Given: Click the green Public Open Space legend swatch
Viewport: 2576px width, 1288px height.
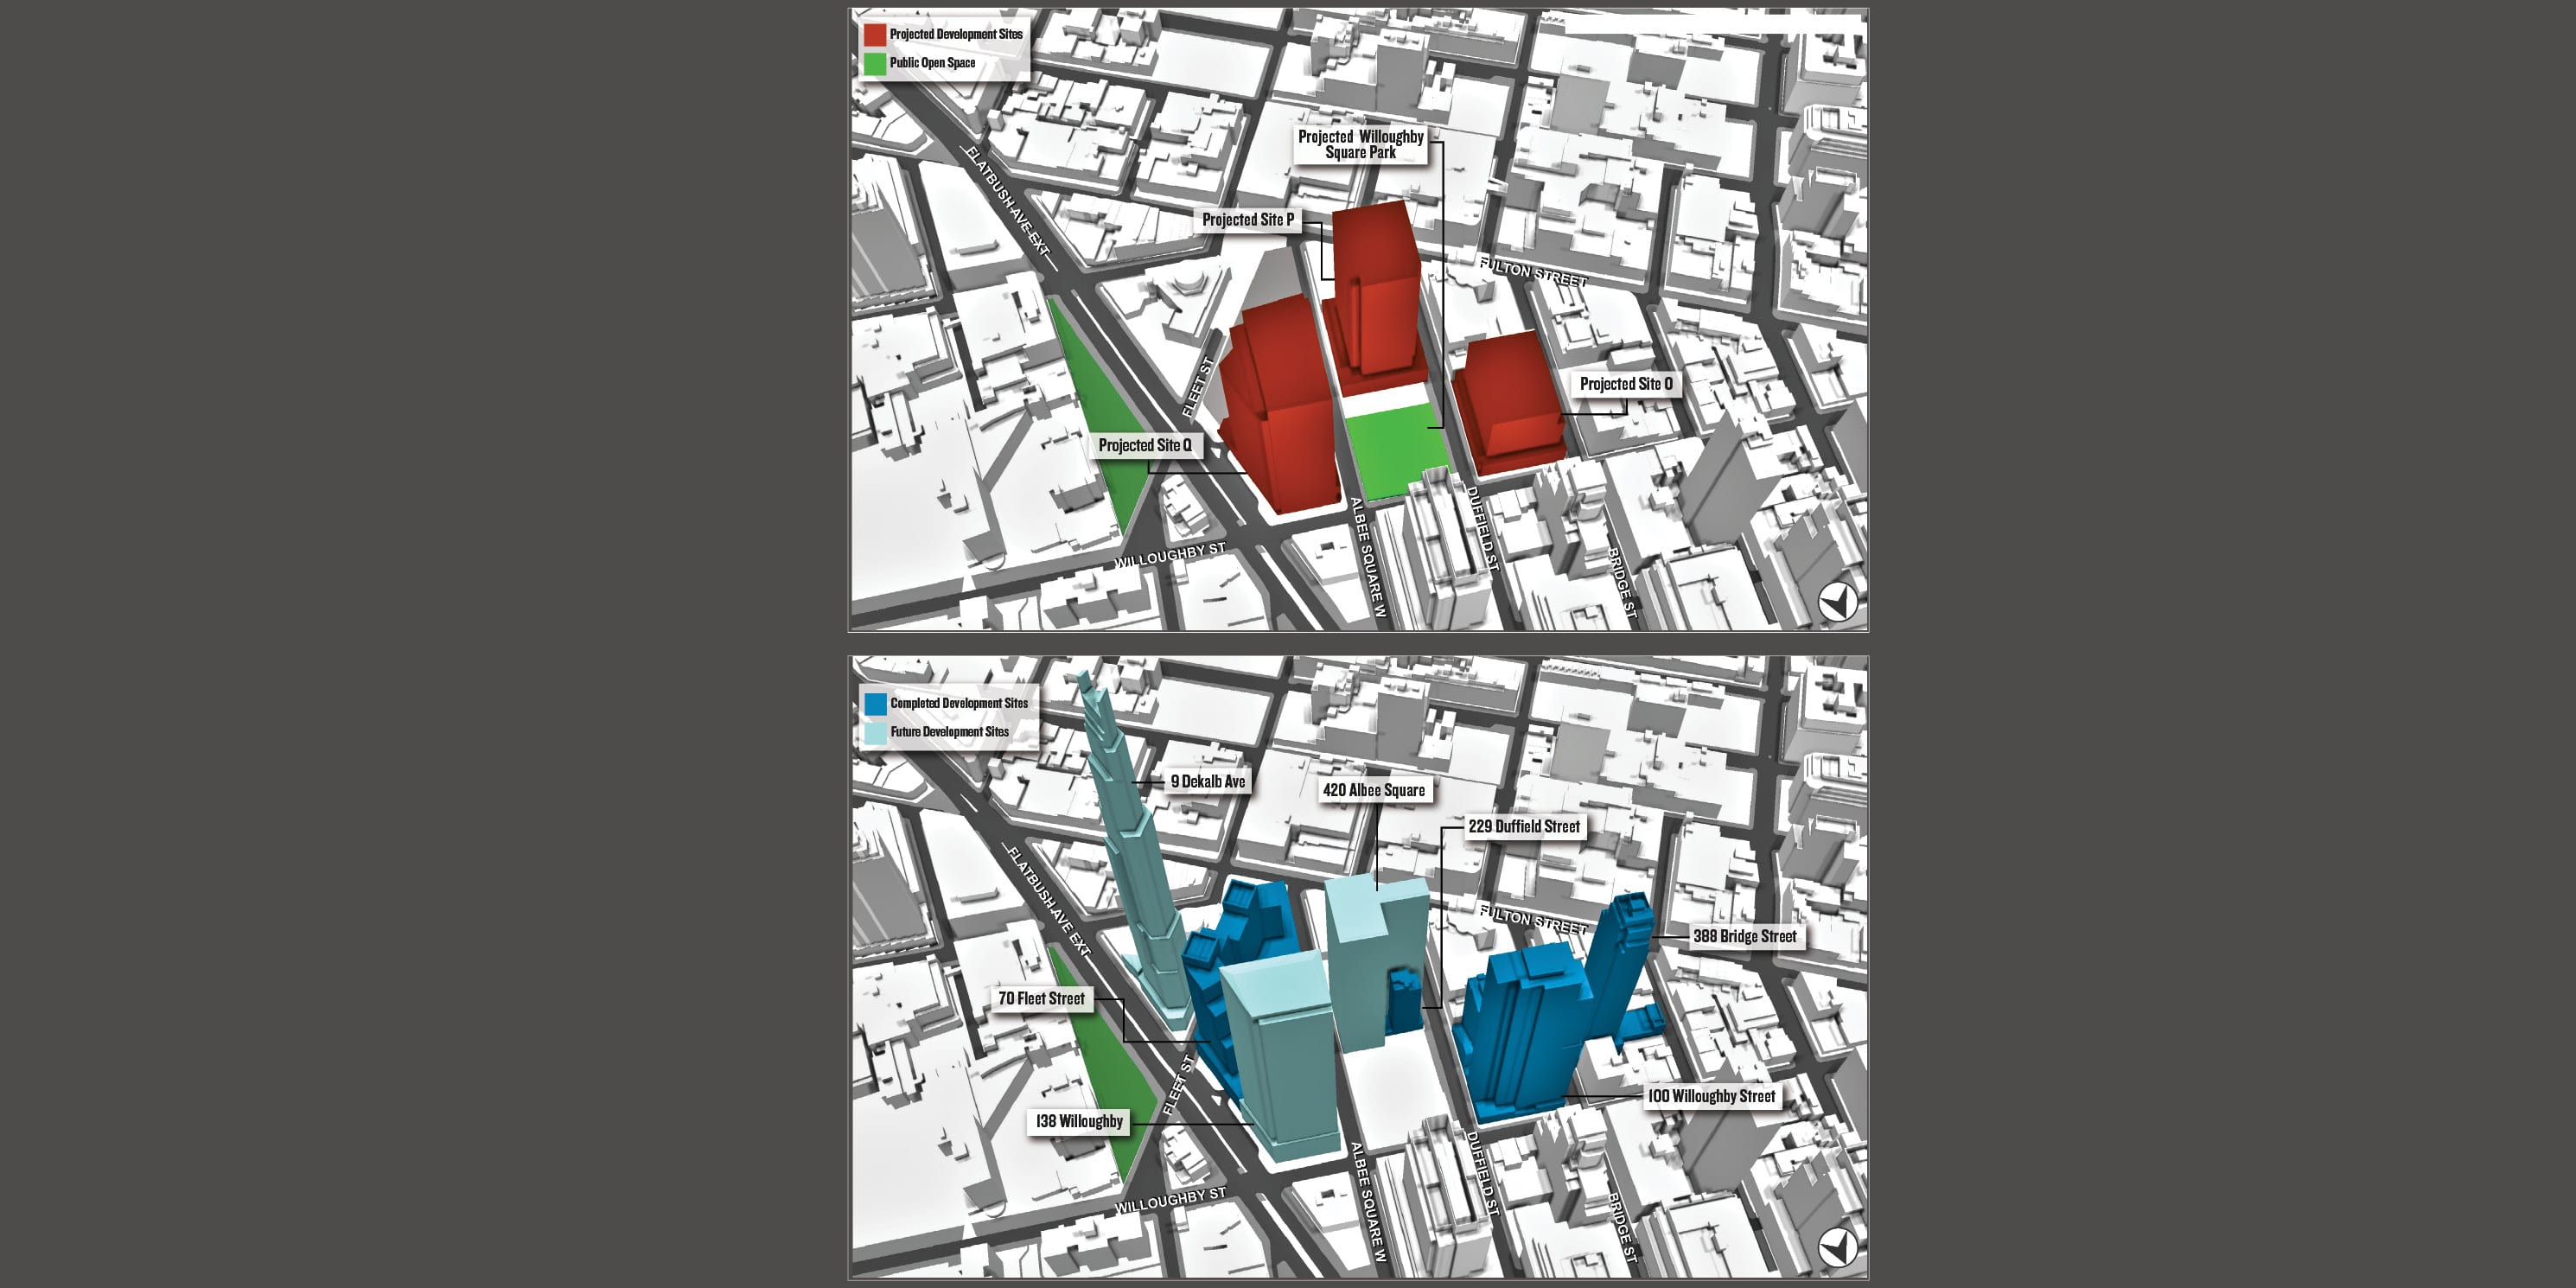Looking at the screenshot, I should [875, 63].
